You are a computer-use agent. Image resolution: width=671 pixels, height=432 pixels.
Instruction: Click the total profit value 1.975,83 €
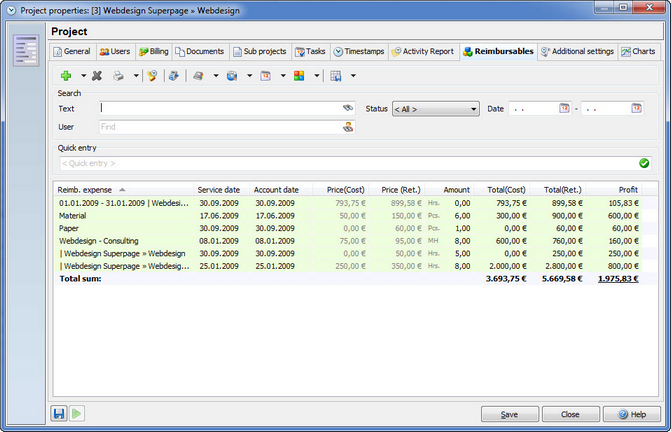(x=618, y=278)
